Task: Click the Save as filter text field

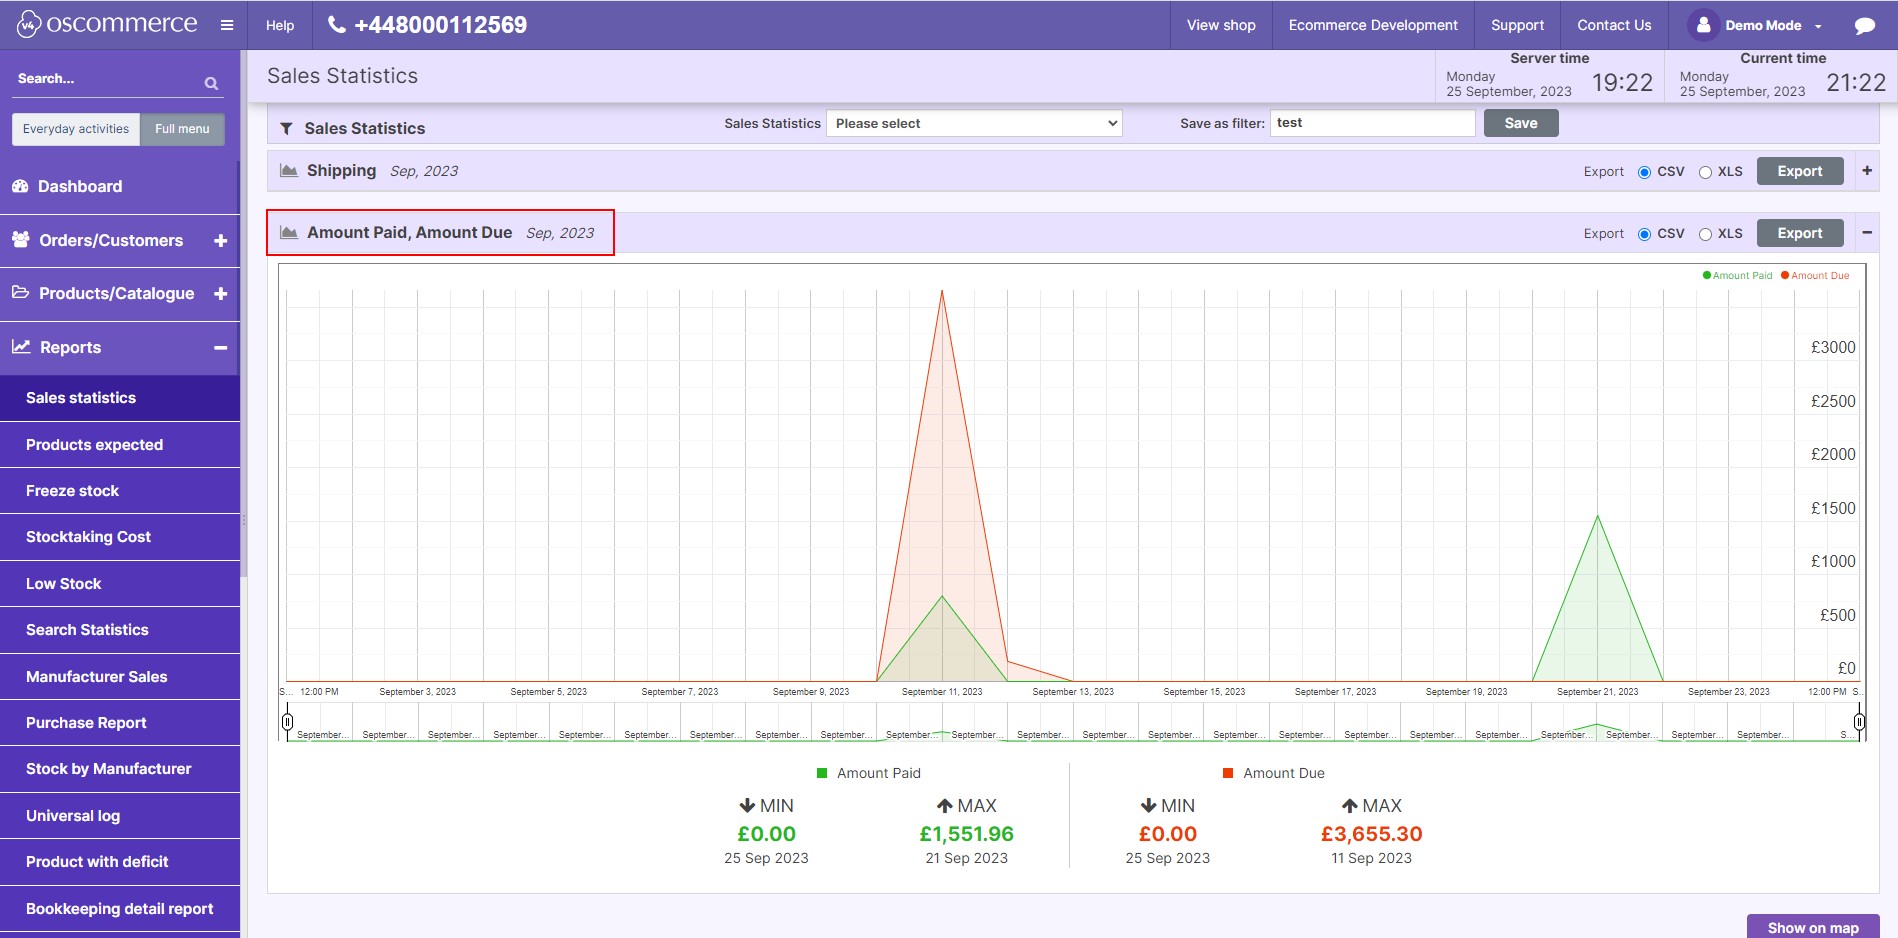Action: point(1372,123)
